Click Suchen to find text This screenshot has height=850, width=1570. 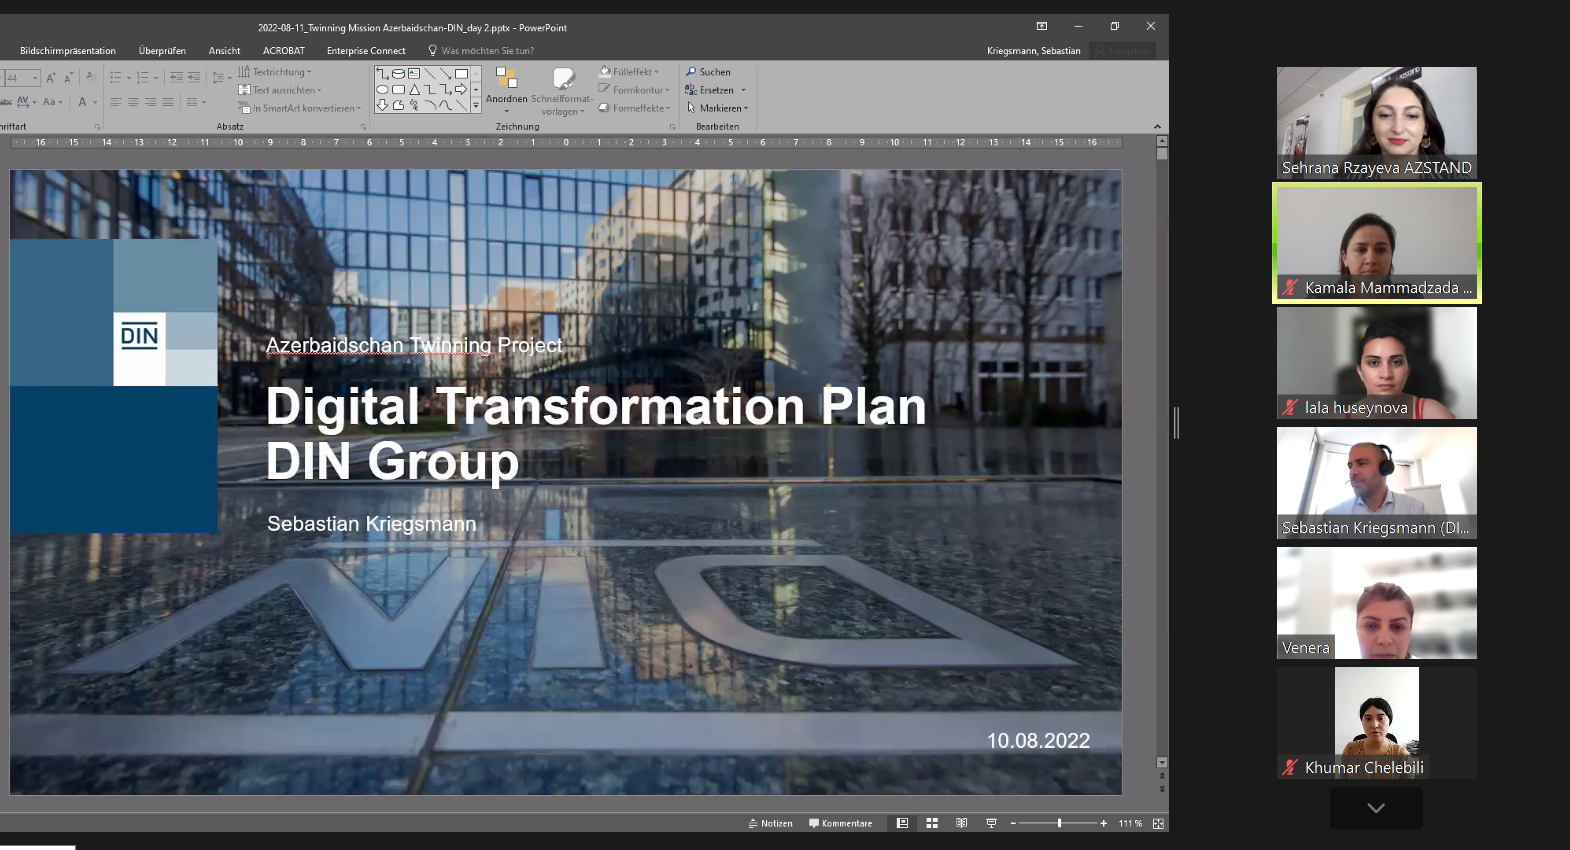tap(708, 72)
